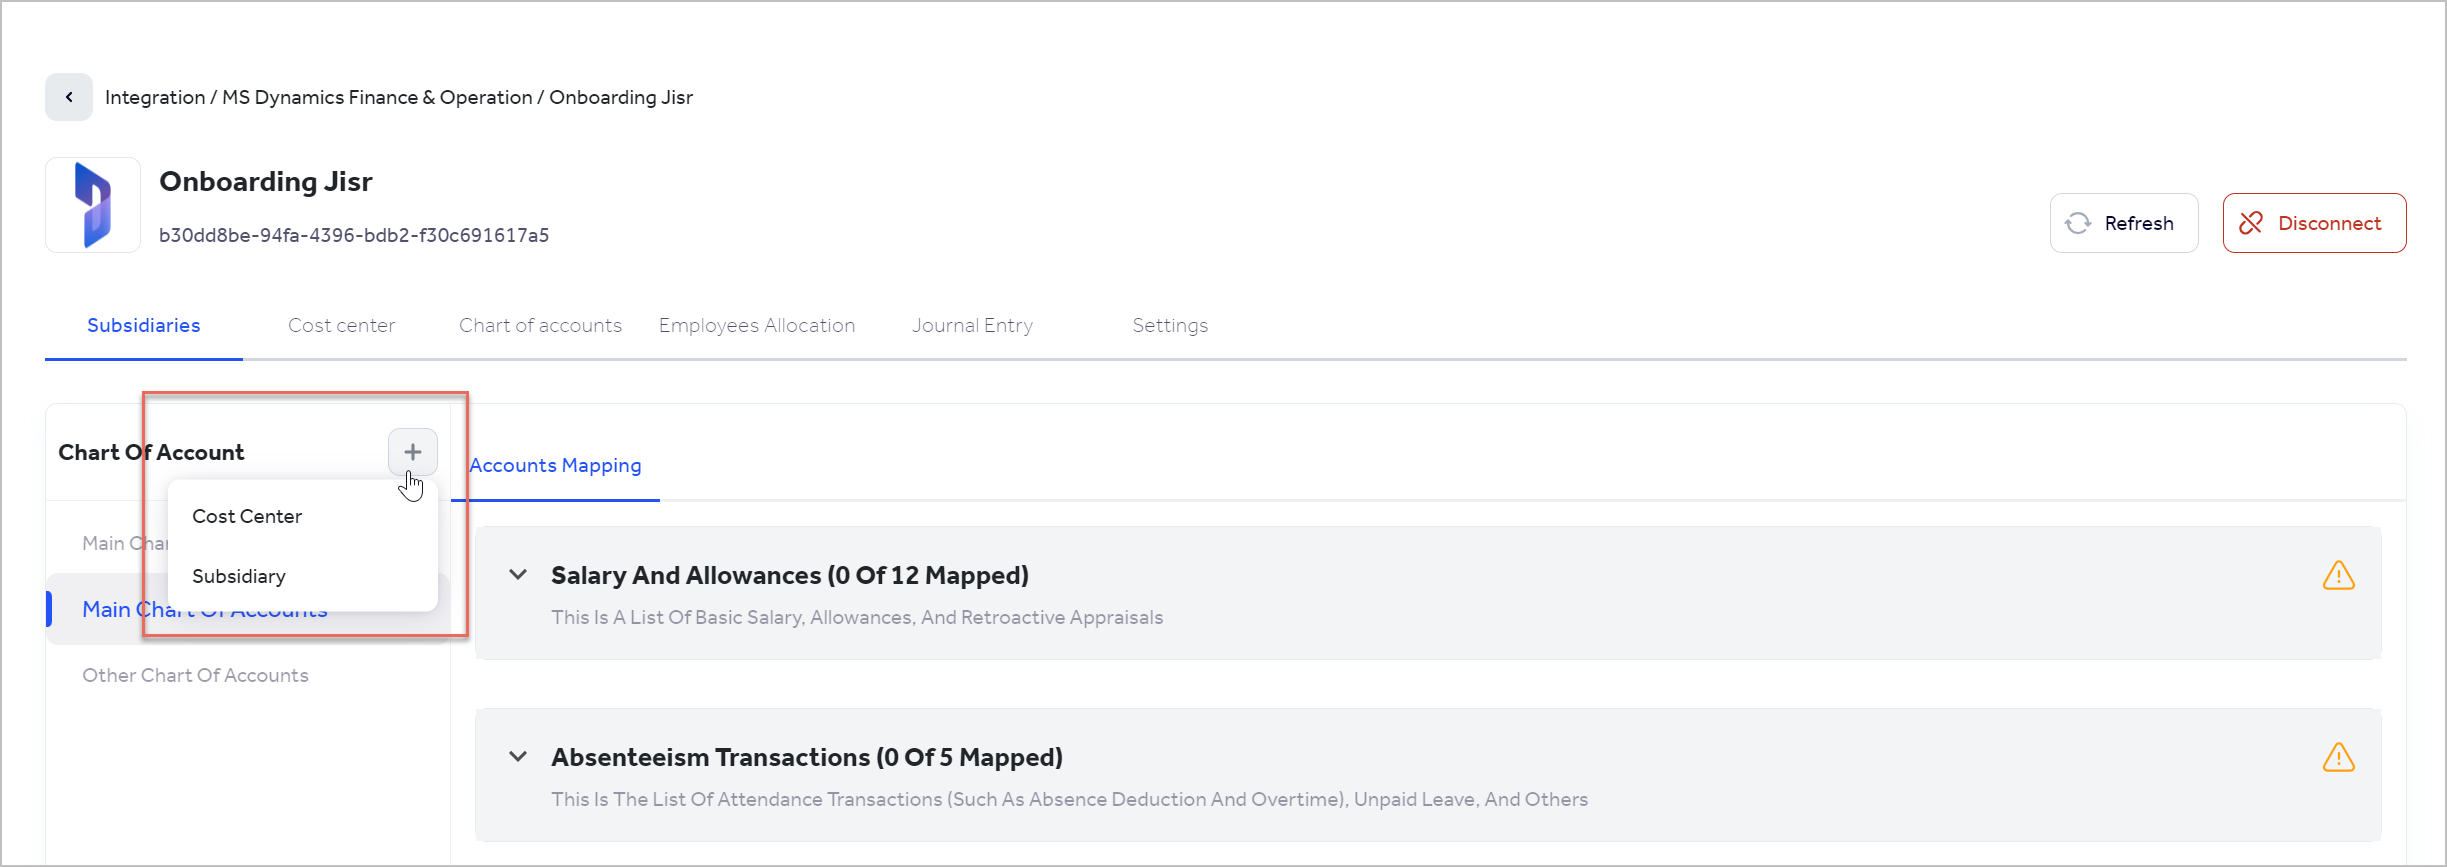This screenshot has height=867, width=2447.
Task: Click the Dynamics connection identifier icon area
Action: 354,234
